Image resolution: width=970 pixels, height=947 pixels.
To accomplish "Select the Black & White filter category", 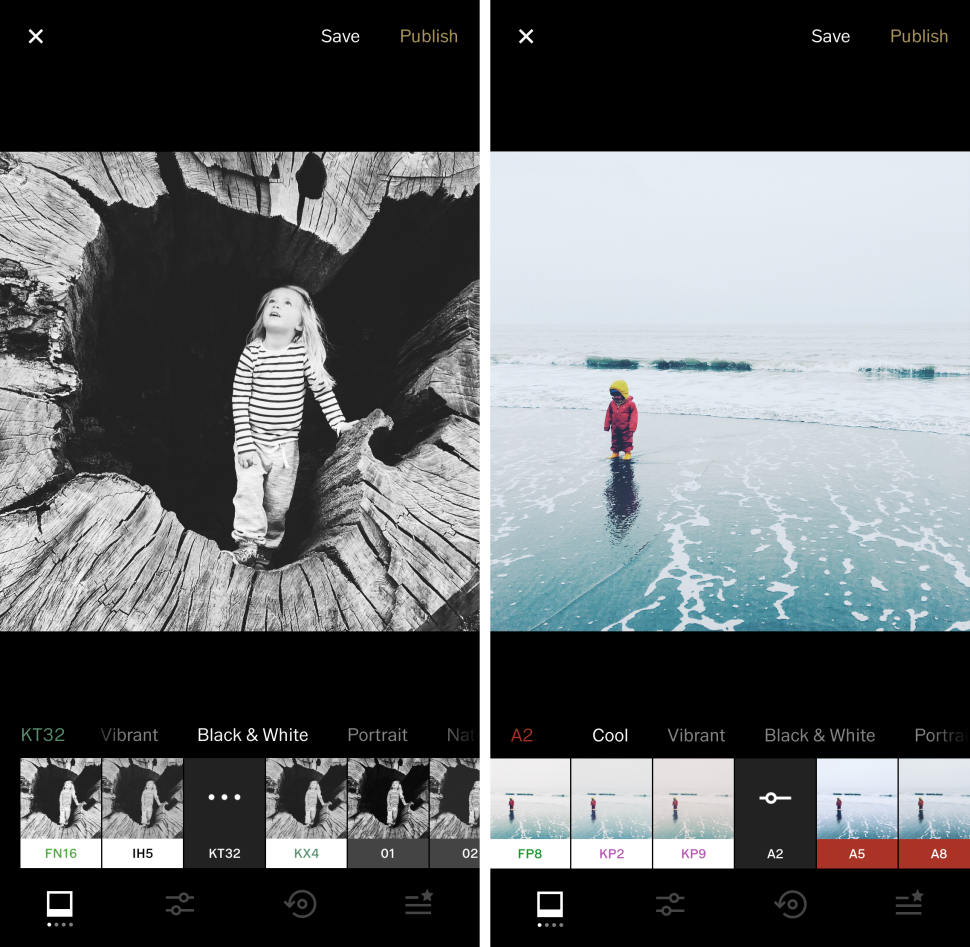I will click(252, 735).
